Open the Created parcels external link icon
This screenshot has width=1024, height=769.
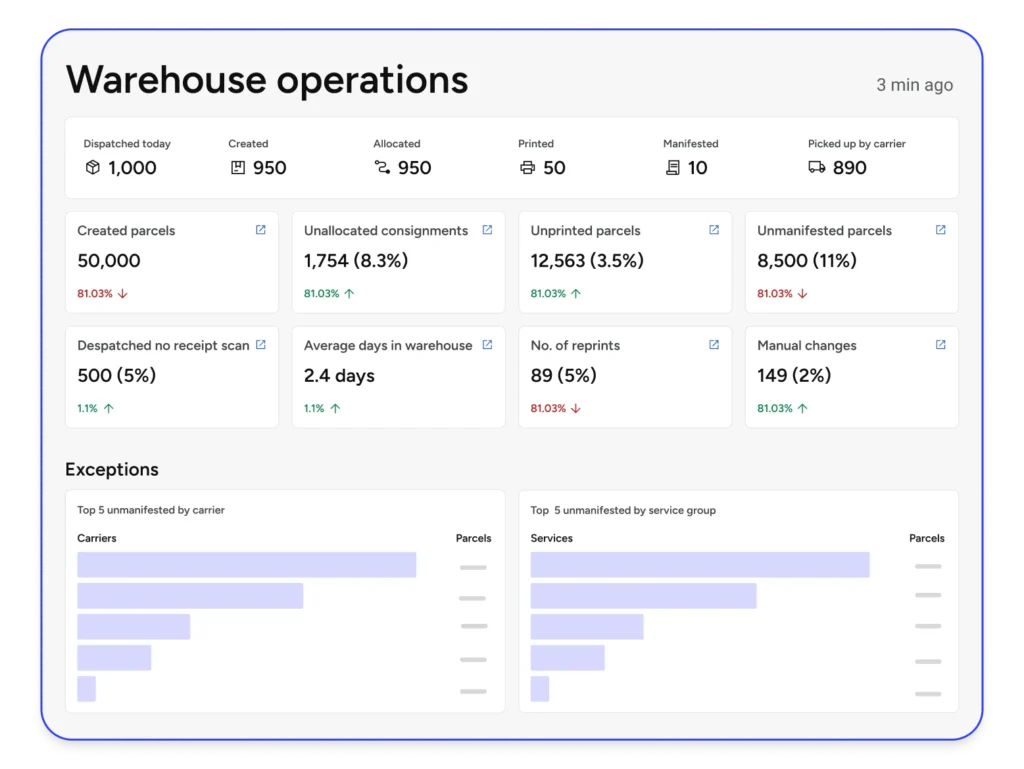tap(259, 229)
